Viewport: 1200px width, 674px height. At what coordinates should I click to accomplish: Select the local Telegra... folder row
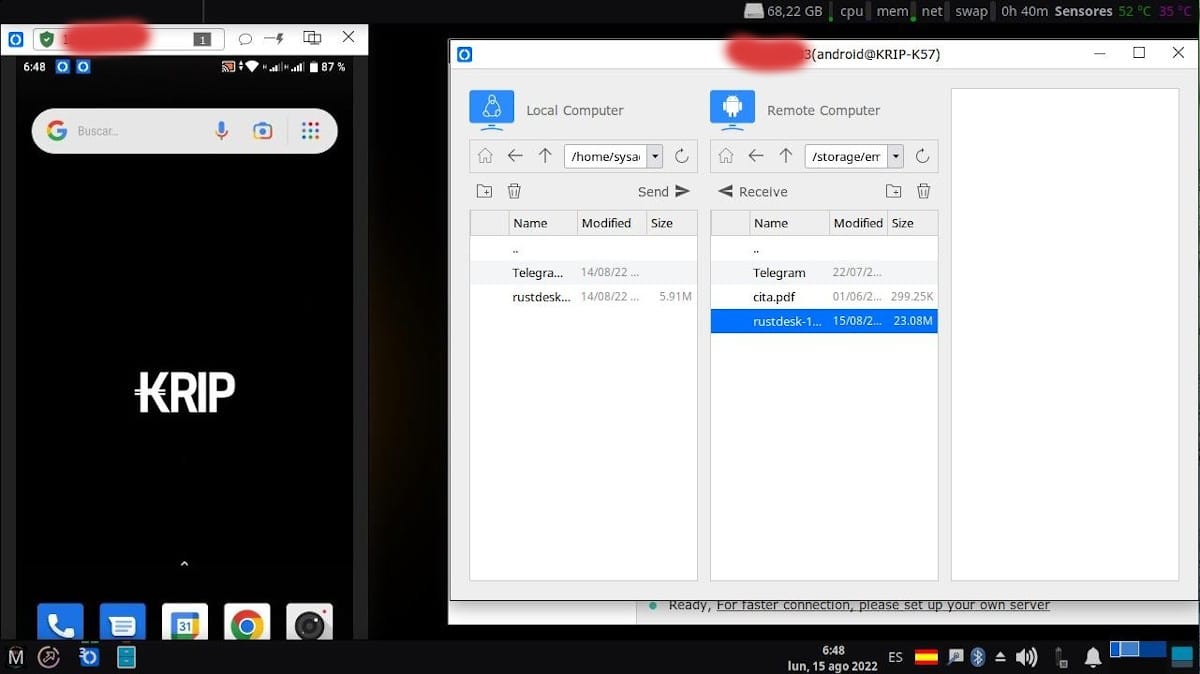(583, 272)
